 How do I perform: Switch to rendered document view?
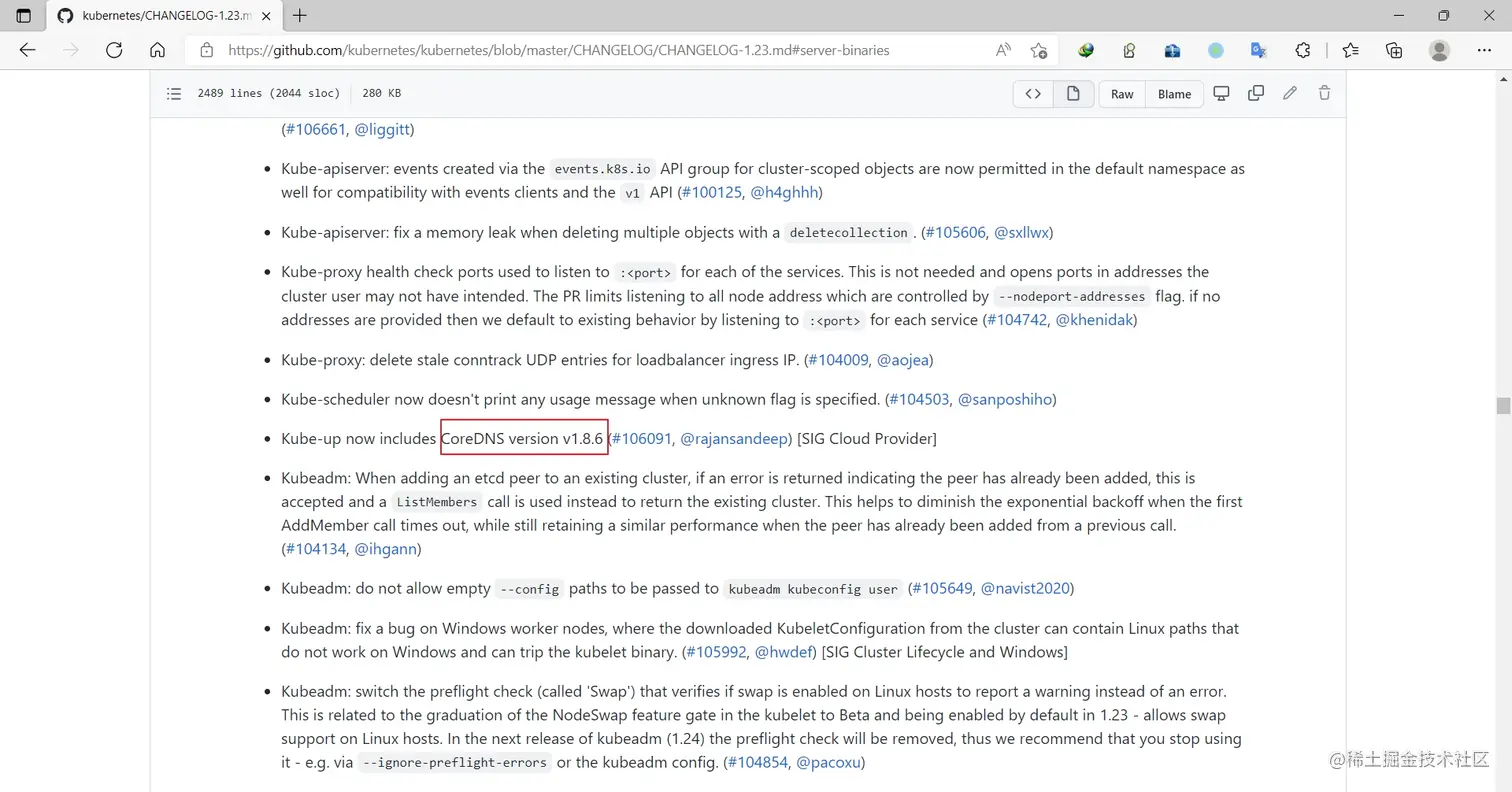pyautogui.click(x=1073, y=93)
